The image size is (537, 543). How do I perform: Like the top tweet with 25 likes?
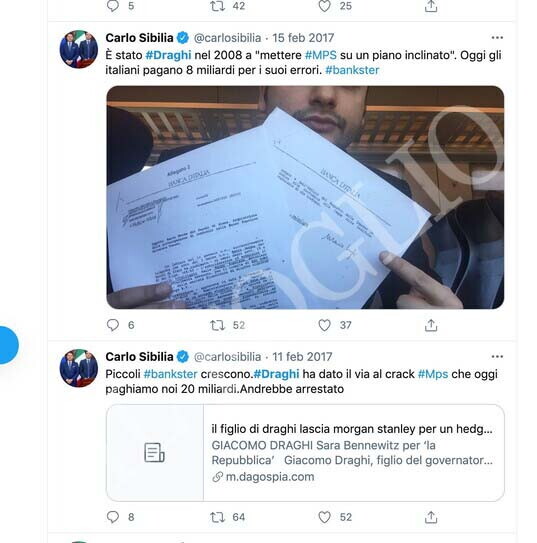324,6
